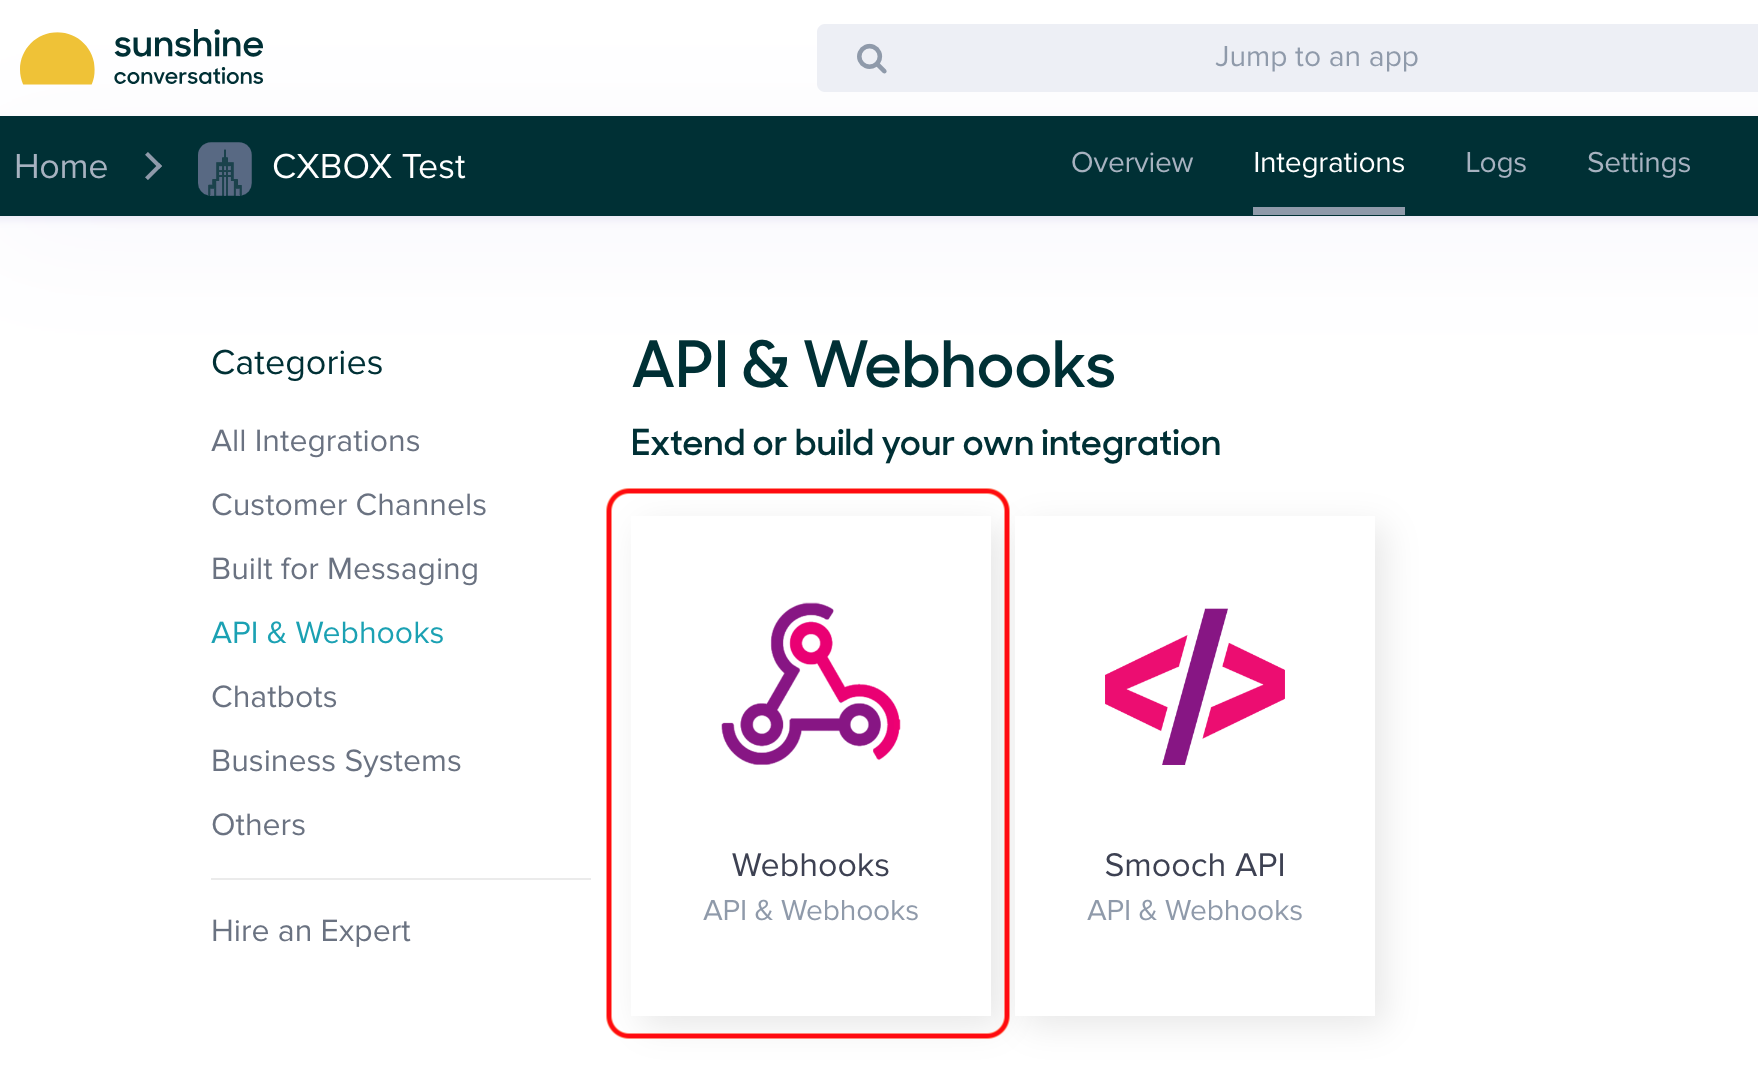
Task: Click the Webhooks card title text
Action: [x=811, y=865]
